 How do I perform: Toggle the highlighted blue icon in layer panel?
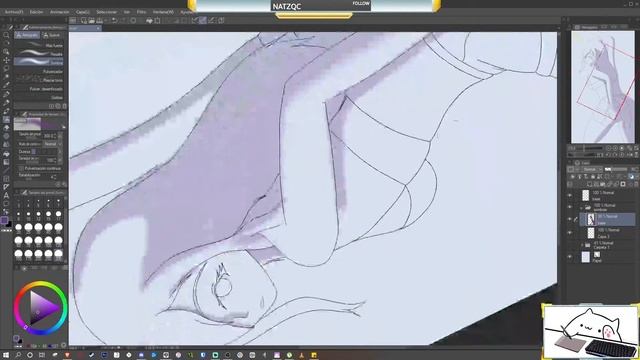pyautogui.click(x=631, y=177)
